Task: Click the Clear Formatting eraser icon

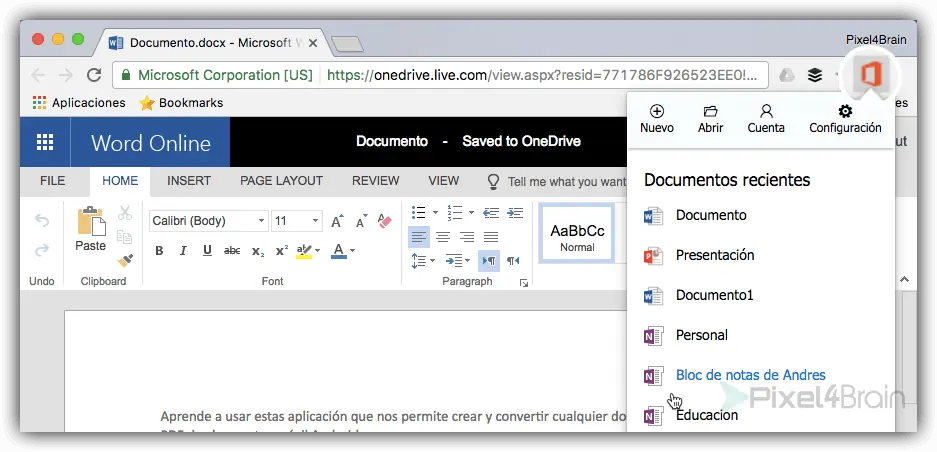Action: [x=384, y=221]
